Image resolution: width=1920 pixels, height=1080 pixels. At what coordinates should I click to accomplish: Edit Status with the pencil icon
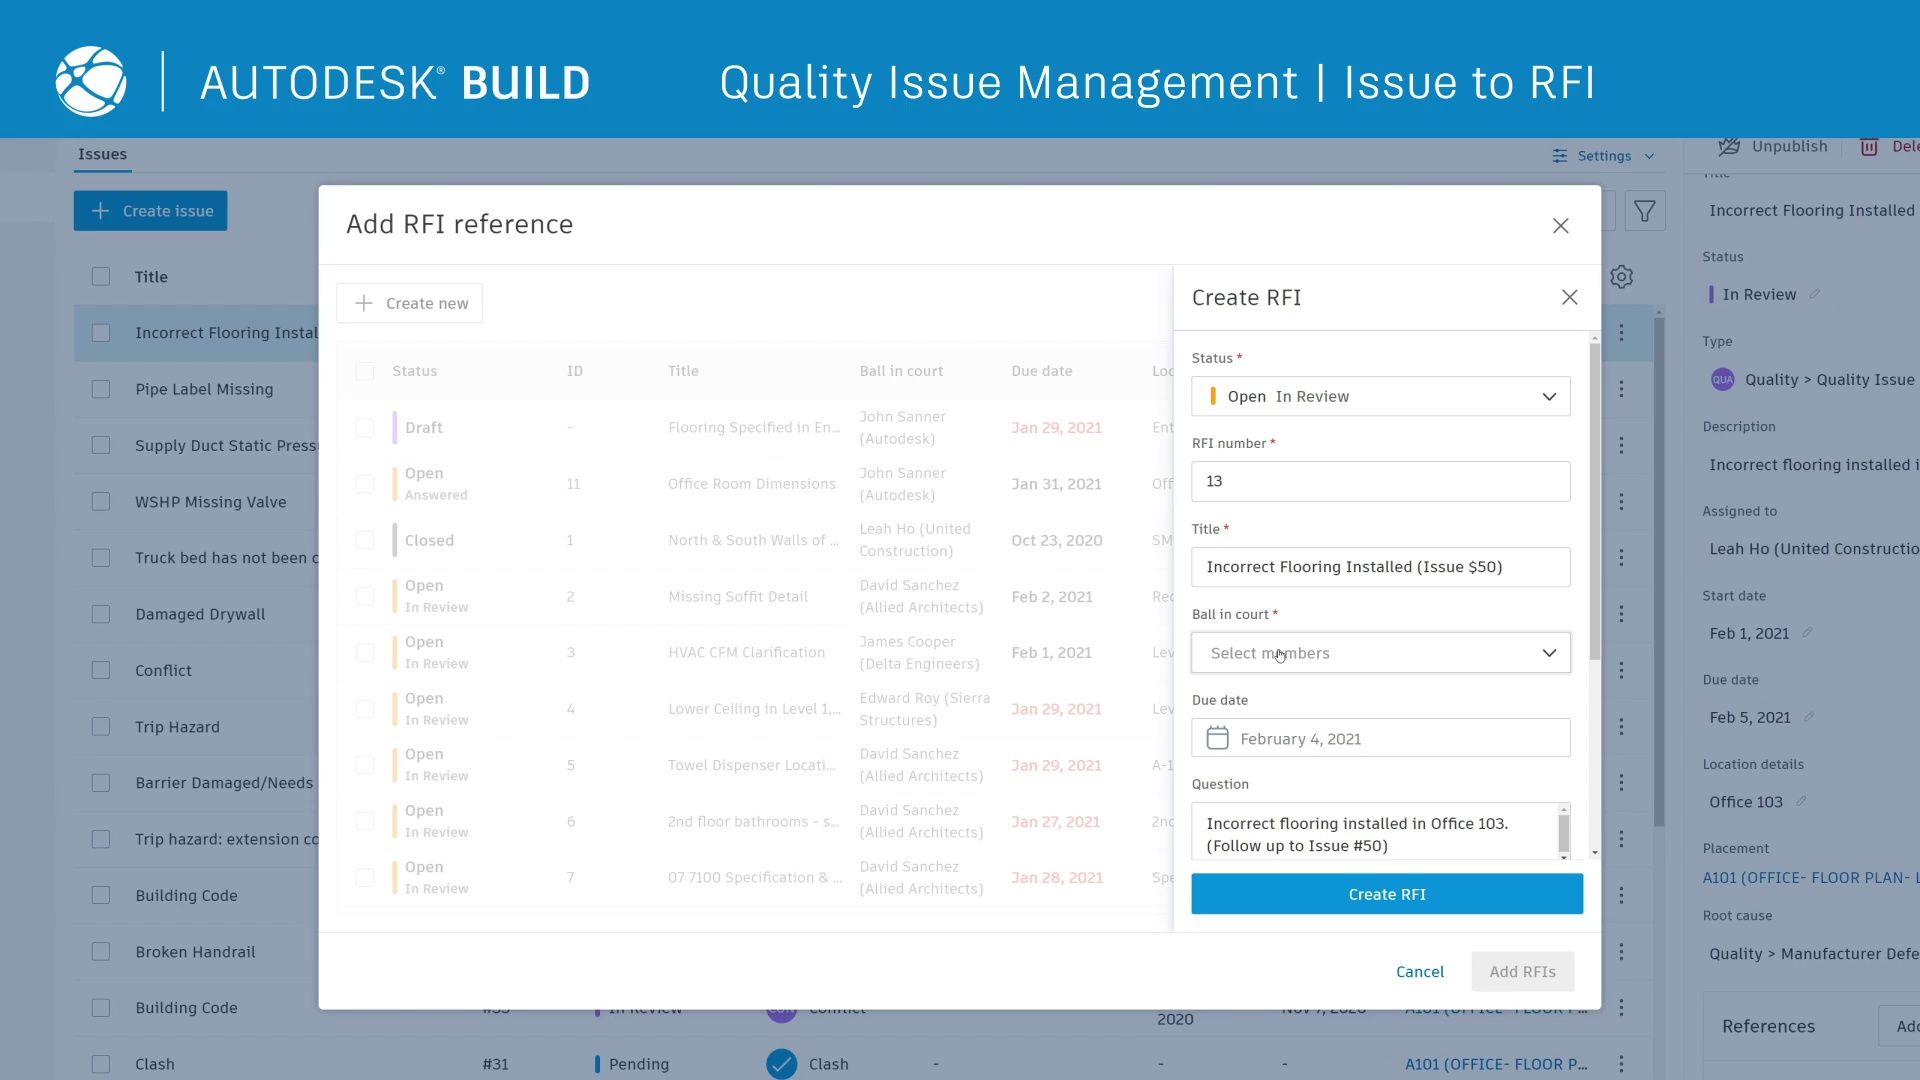click(x=1815, y=294)
